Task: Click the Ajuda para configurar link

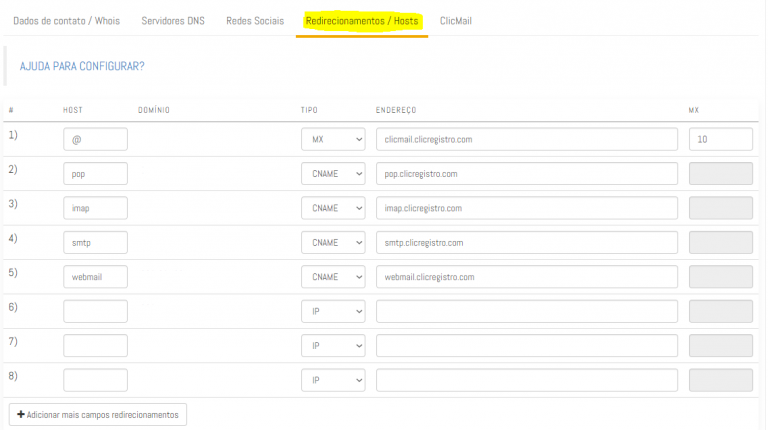Action: (82, 66)
